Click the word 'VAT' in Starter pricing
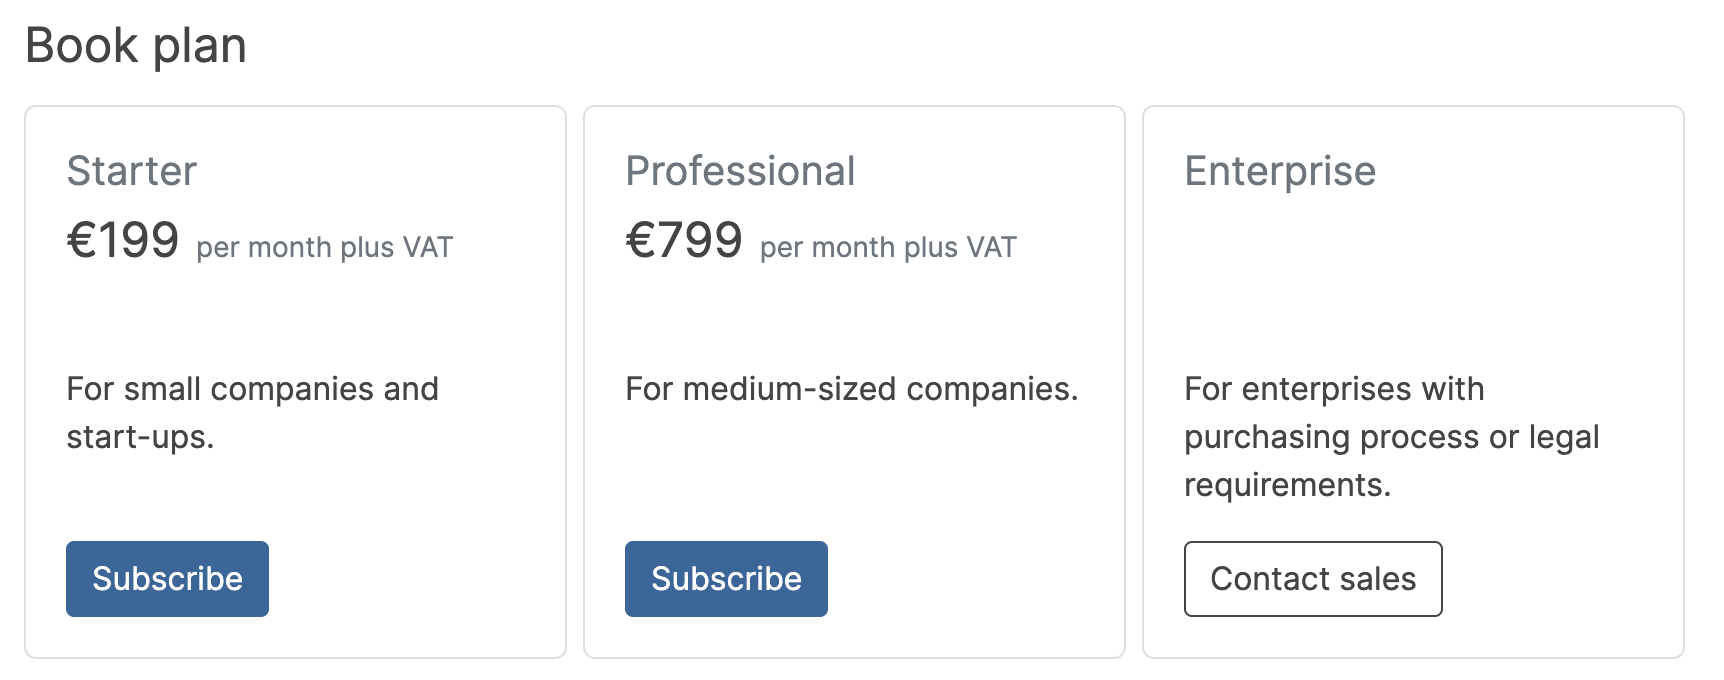The width and height of the screenshot is (1724, 680). pos(427,247)
